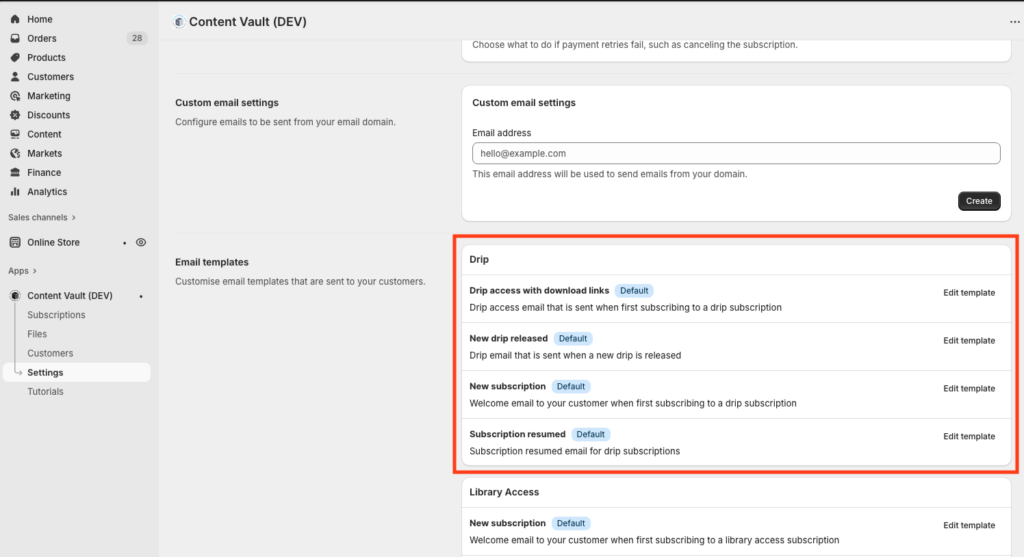This screenshot has width=1024, height=557.
Task: Focus the Email address input field
Action: [736, 153]
